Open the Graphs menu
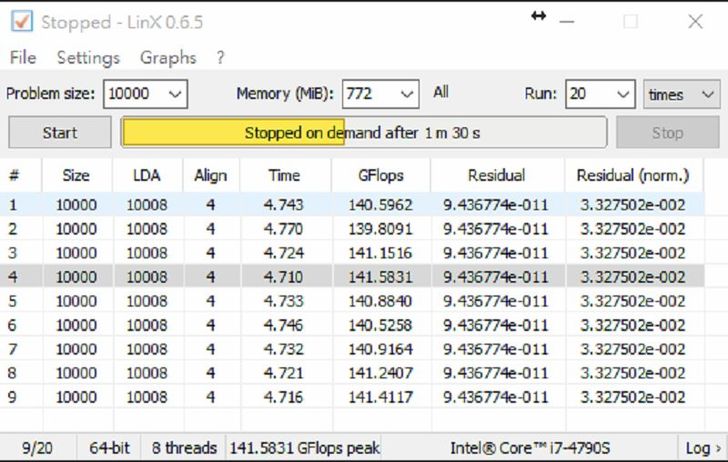This screenshot has height=462, width=728. tap(168, 58)
